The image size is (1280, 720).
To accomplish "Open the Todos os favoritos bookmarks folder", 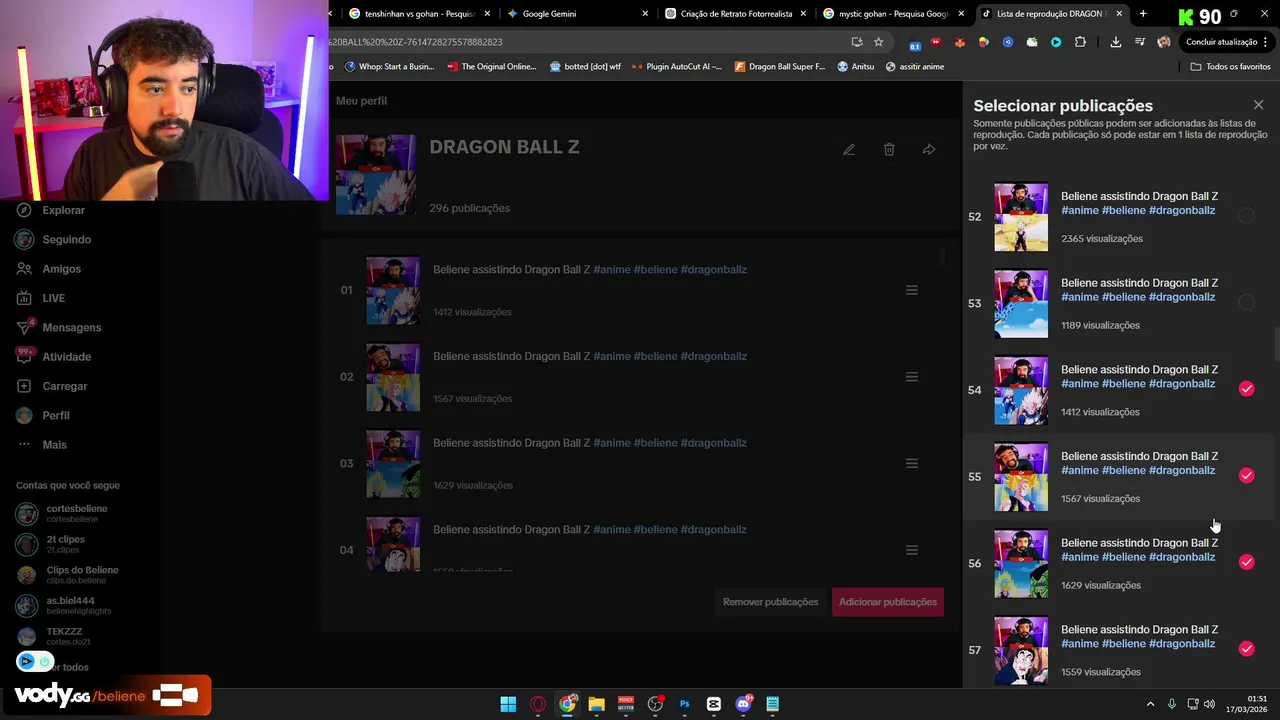I will click(1230, 67).
